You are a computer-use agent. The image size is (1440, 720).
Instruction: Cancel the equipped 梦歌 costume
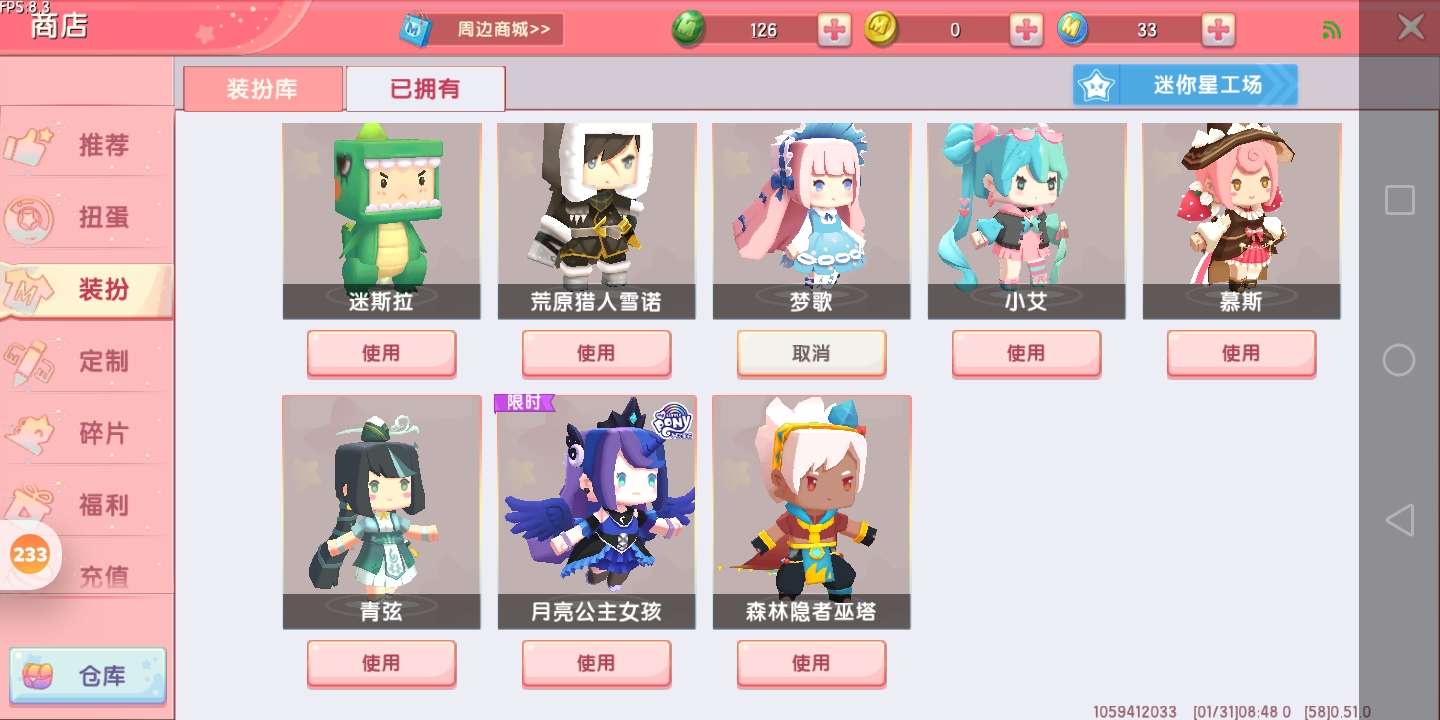pyautogui.click(x=811, y=353)
